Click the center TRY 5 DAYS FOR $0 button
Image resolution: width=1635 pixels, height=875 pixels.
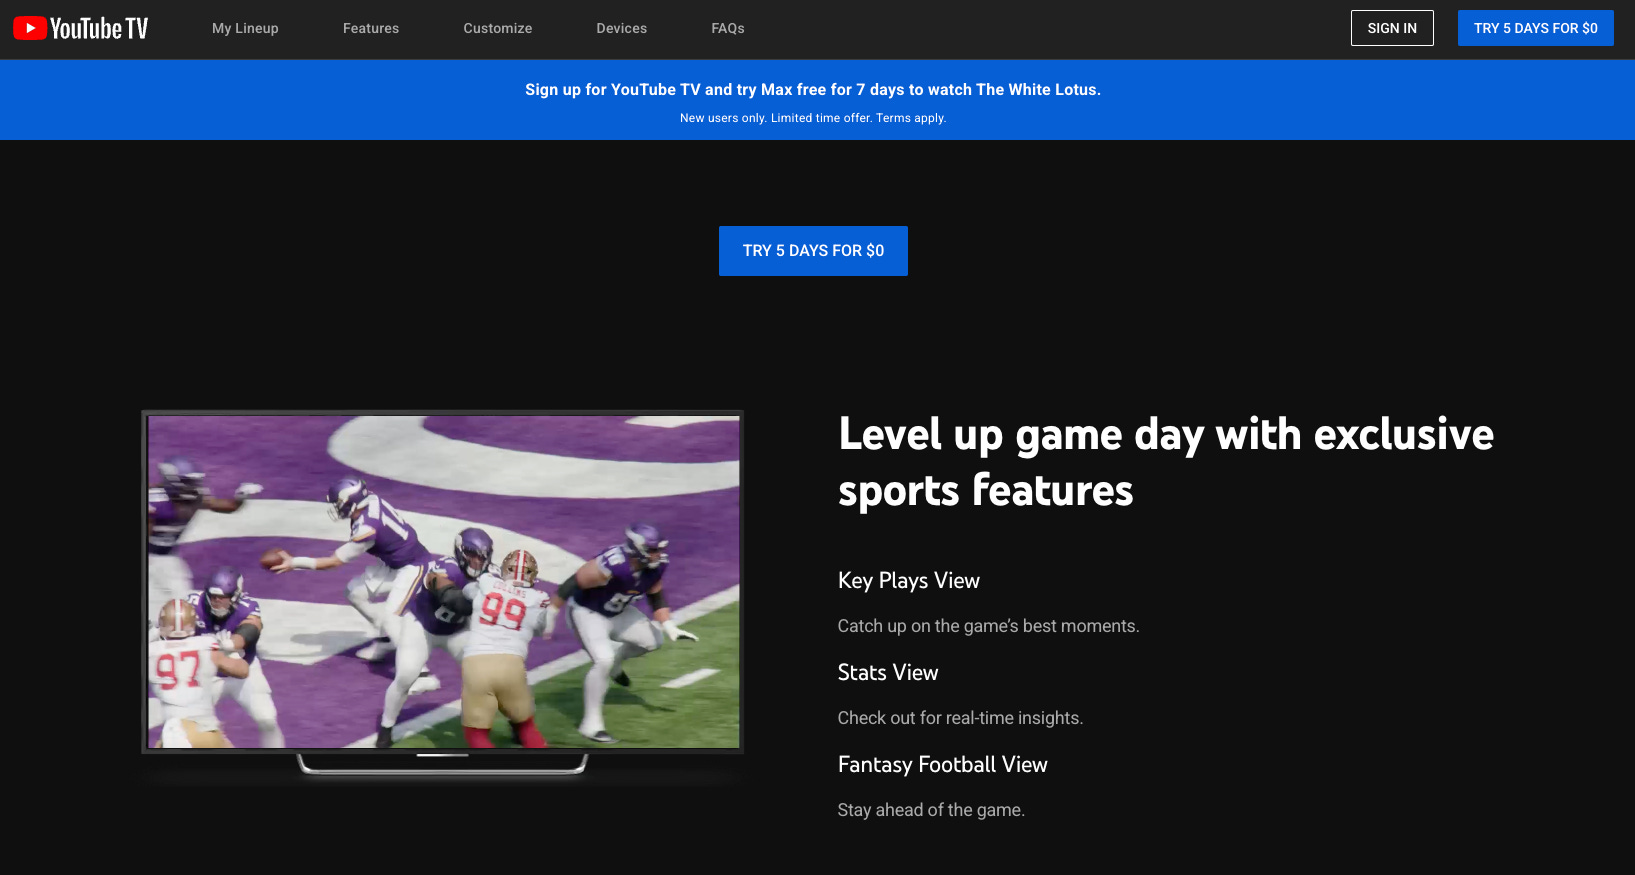tap(813, 251)
